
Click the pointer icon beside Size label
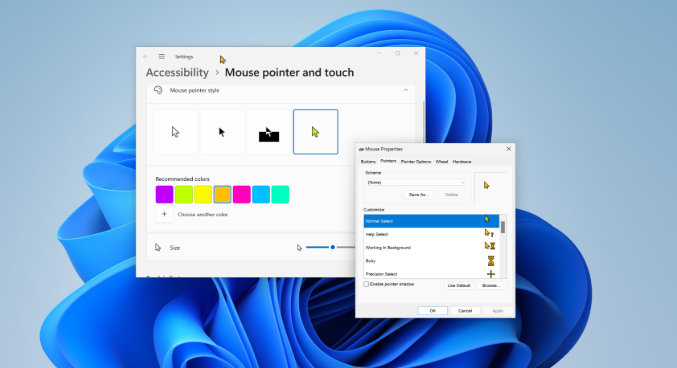coord(158,247)
